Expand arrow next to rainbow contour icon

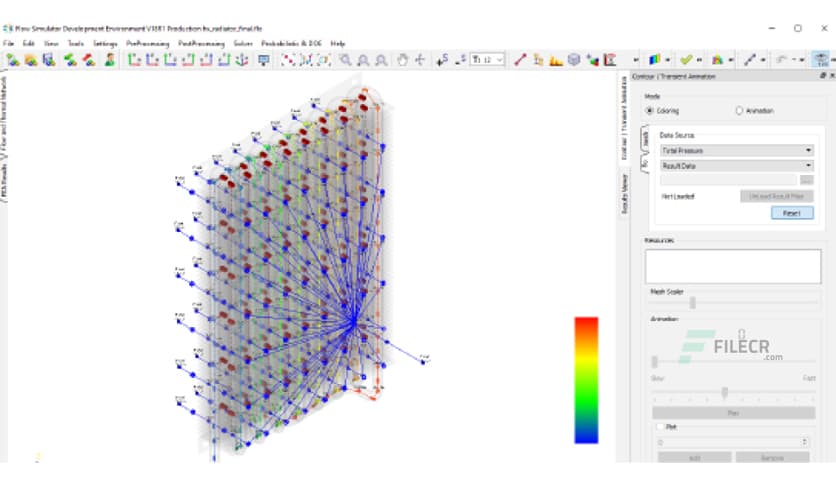pyautogui.click(x=668, y=60)
